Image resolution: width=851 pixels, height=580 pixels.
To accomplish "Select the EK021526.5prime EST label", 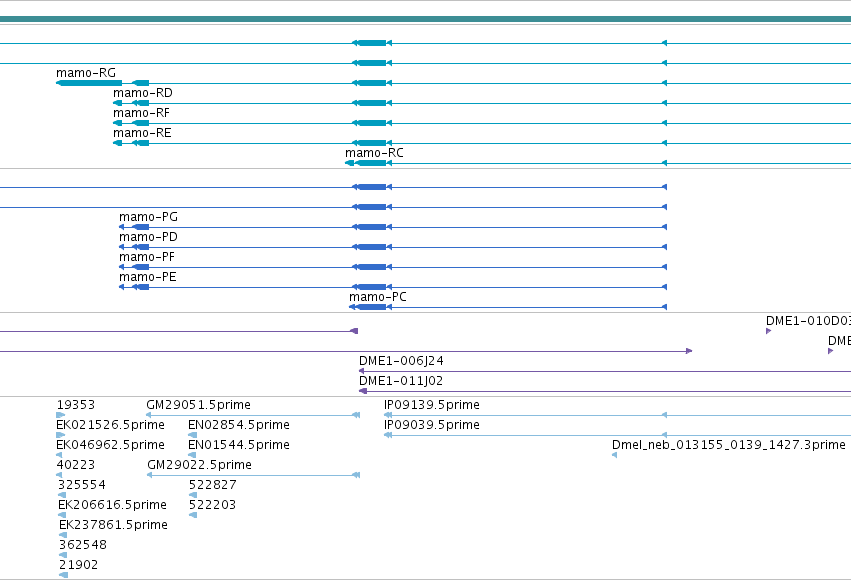I will (x=110, y=425).
